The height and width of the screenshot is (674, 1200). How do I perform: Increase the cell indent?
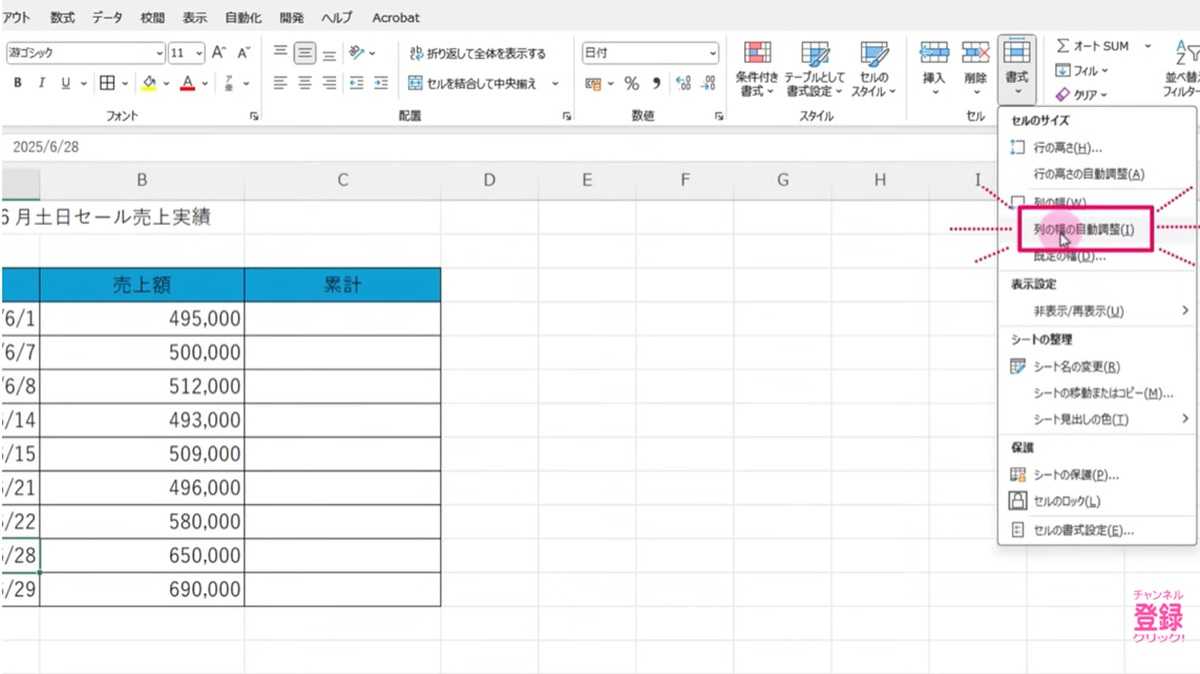(380, 84)
